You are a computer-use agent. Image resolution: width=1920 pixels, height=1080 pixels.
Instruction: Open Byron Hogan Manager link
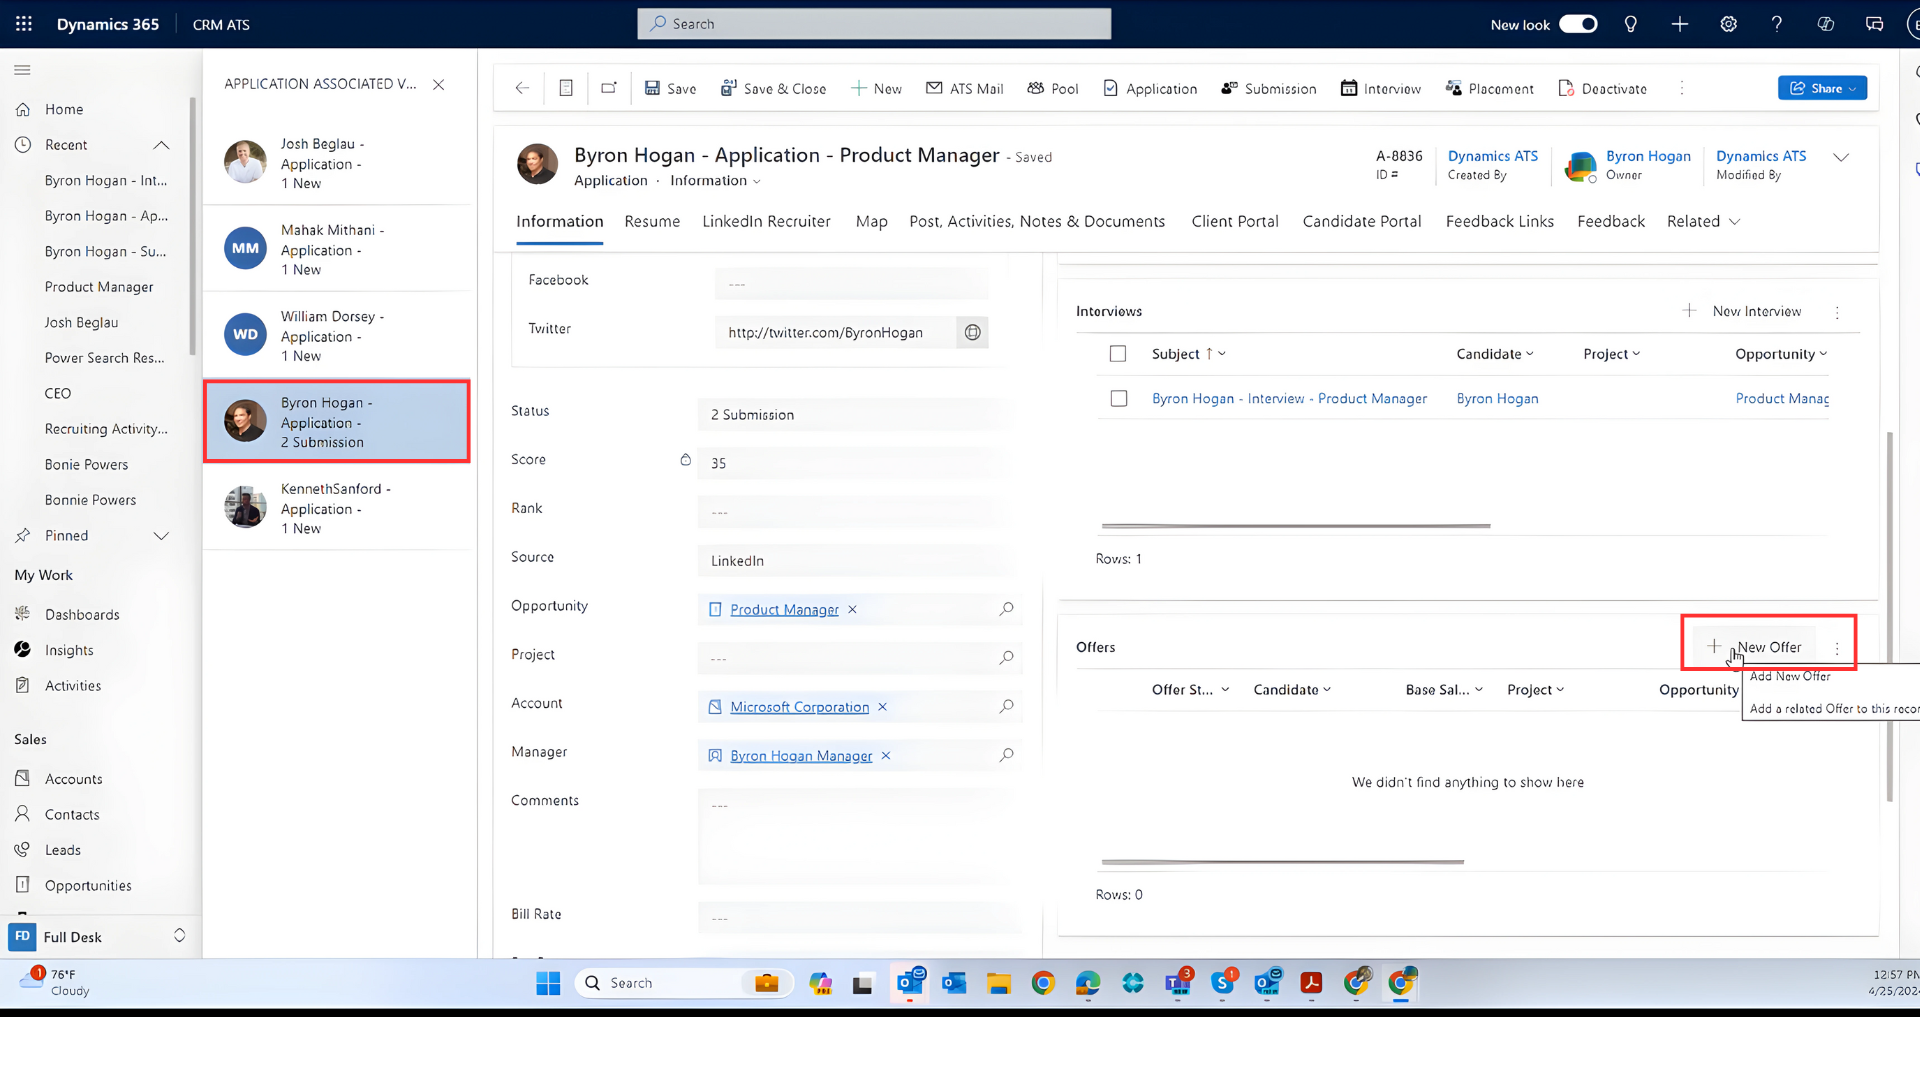click(x=801, y=756)
